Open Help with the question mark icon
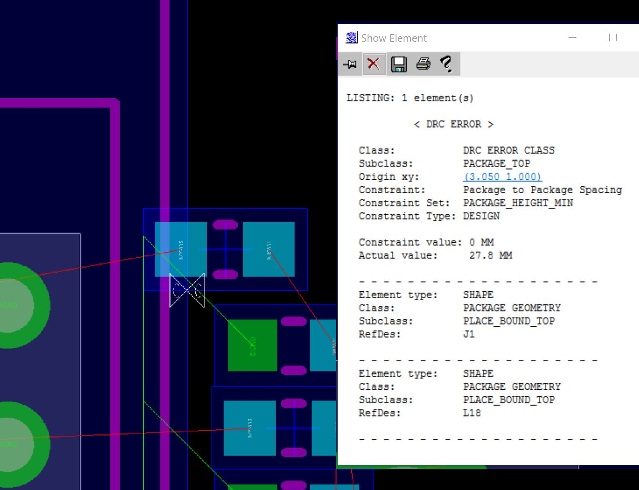 [446, 64]
